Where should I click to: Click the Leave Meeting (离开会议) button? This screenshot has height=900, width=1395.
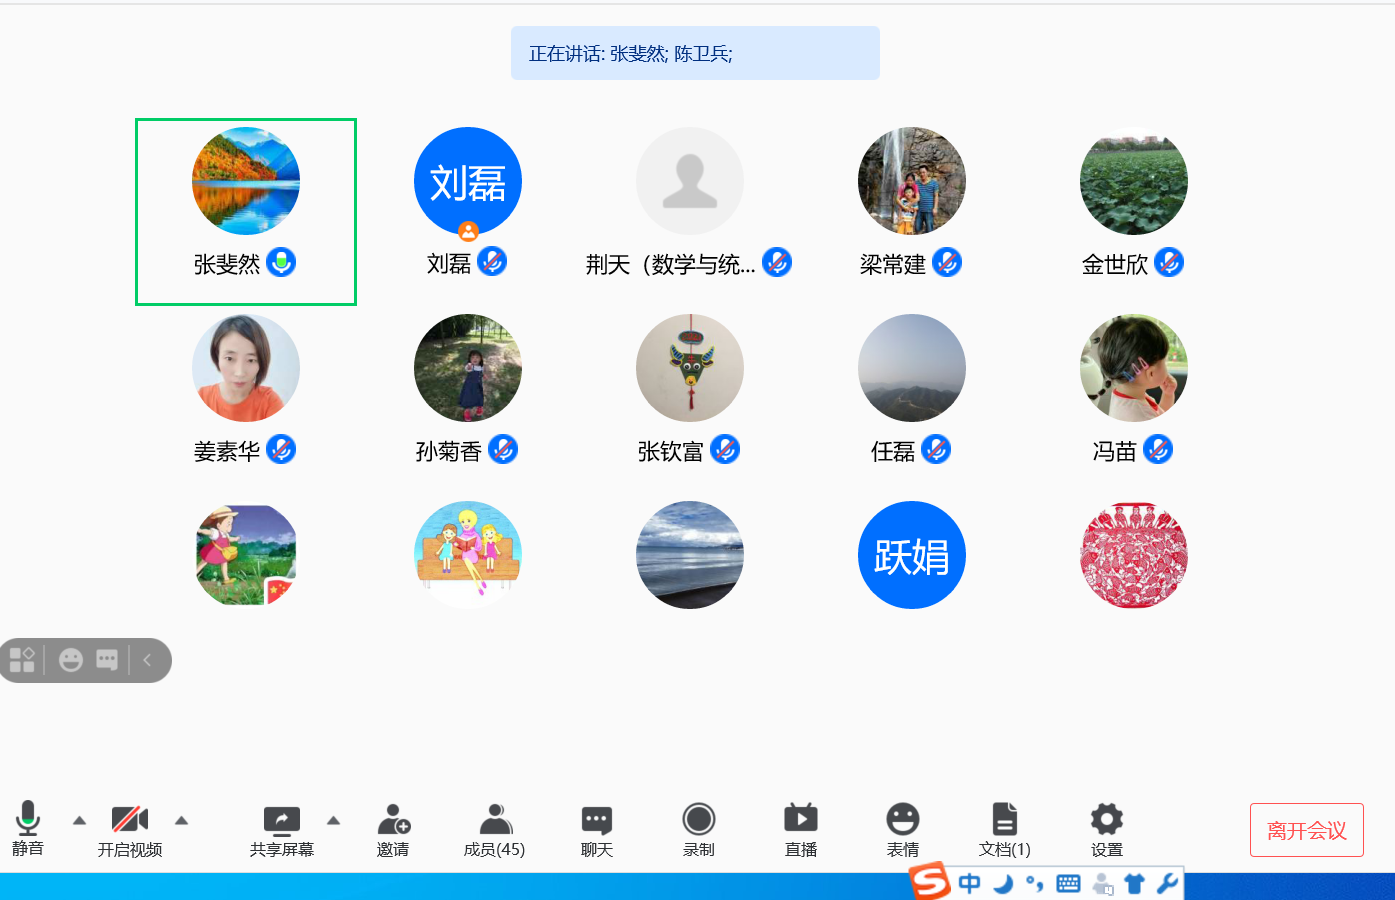[x=1306, y=830]
